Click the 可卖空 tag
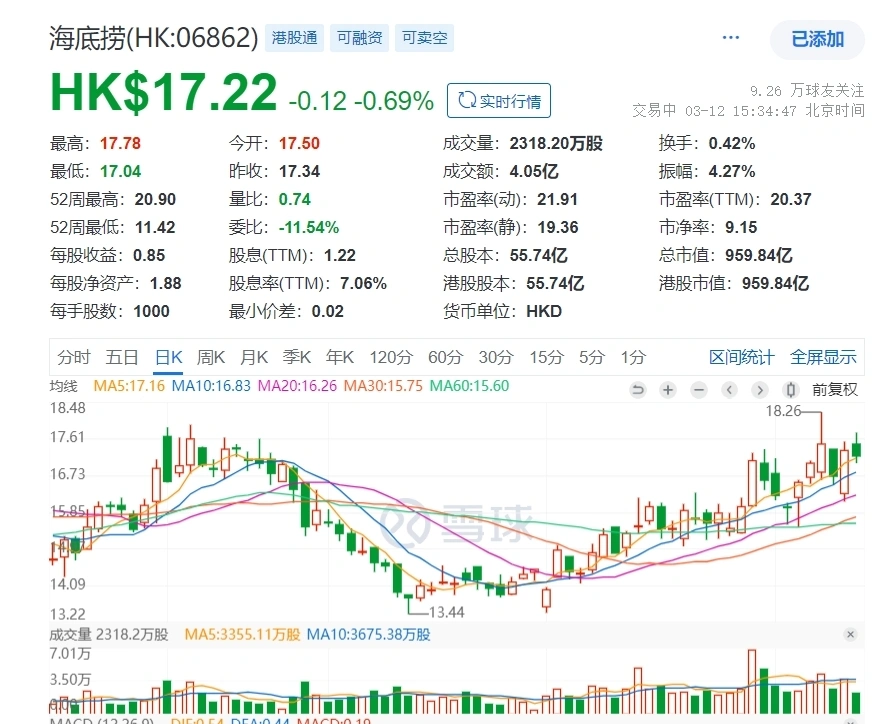Image resolution: width=880 pixels, height=724 pixels. point(424,39)
